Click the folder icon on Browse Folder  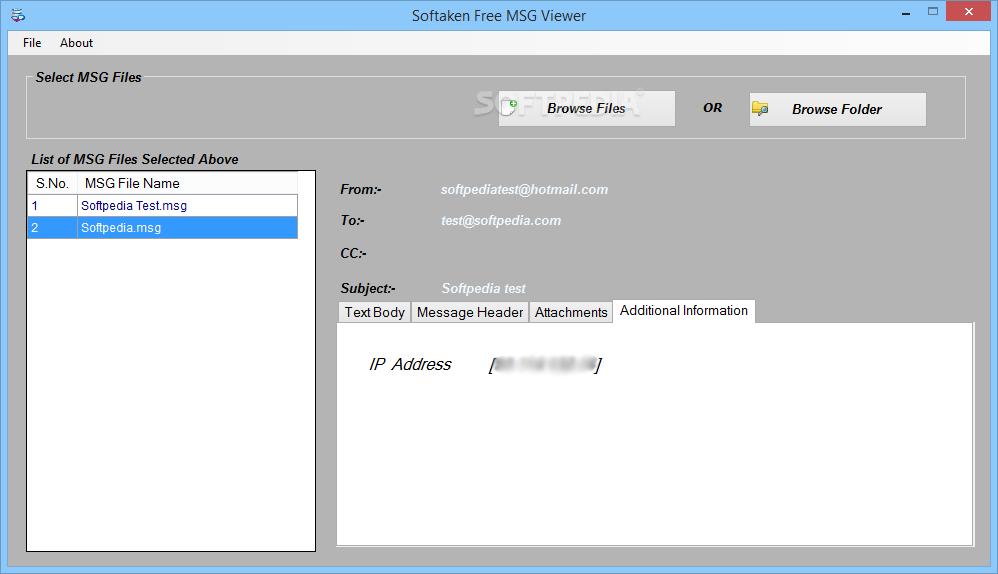[760, 109]
